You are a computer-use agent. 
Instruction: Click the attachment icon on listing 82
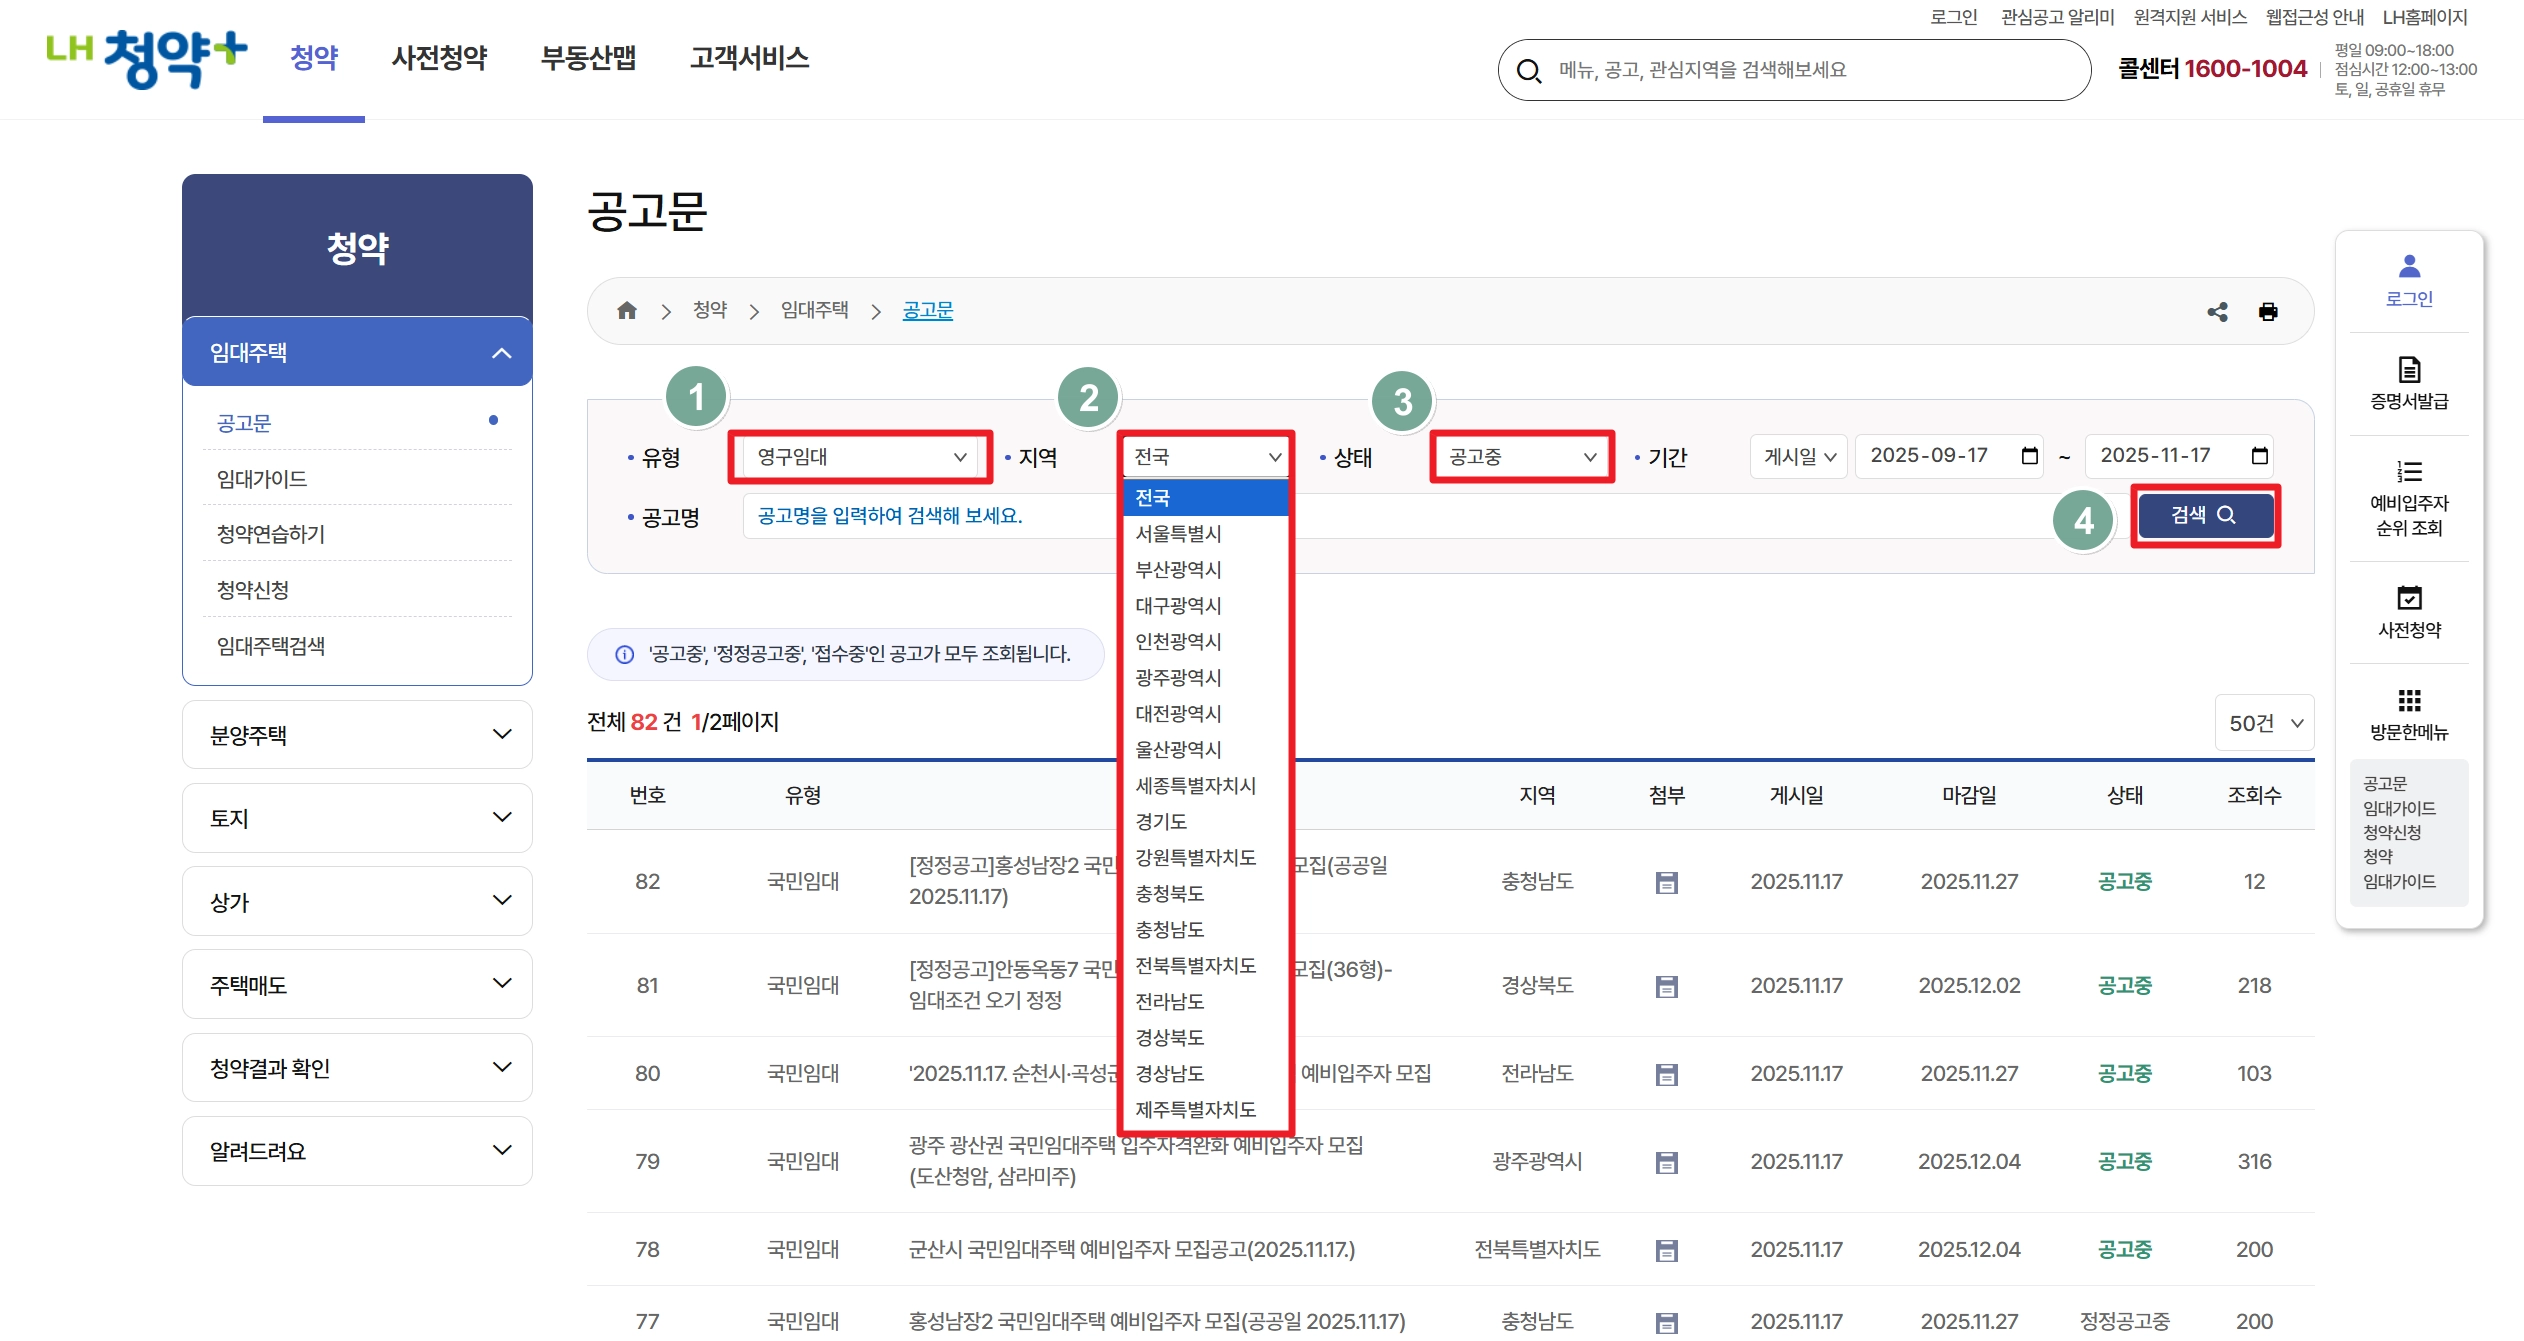tap(1666, 881)
